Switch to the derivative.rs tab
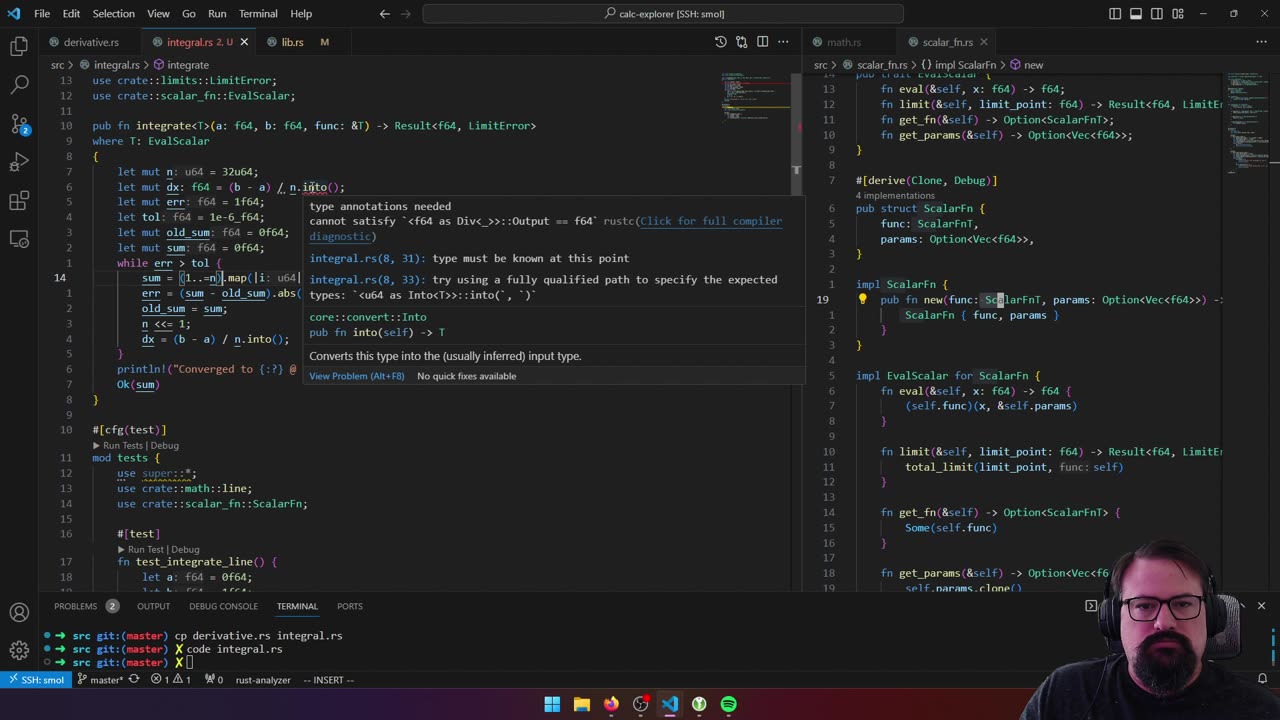The height and width of the screenshot is (720, 1280). click(x=90, y=42)
